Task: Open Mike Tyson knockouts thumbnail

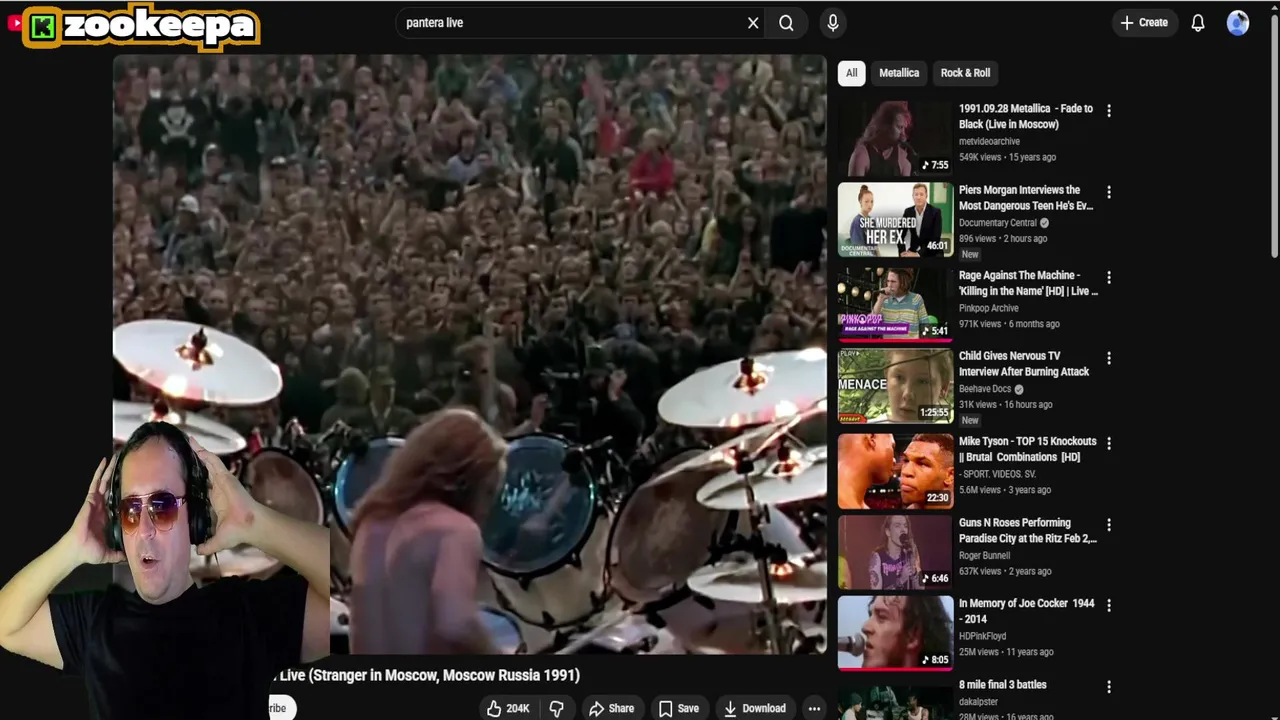Action: [895, 471]
